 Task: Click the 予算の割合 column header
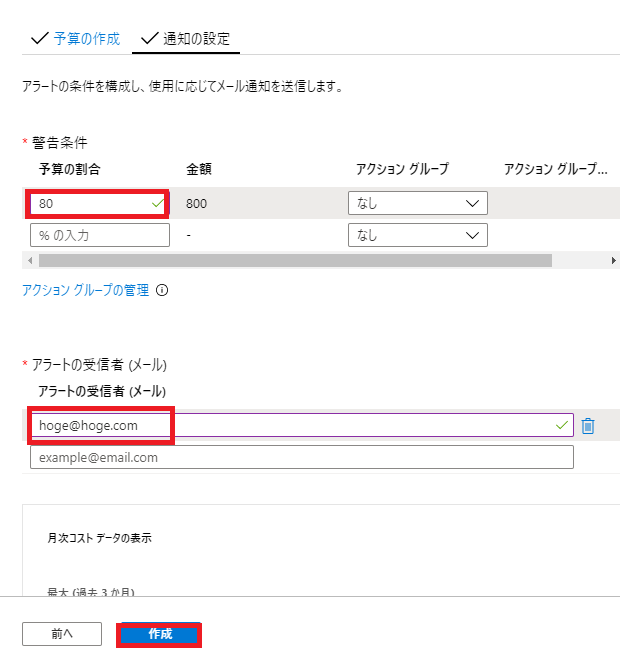coord(70,169)
